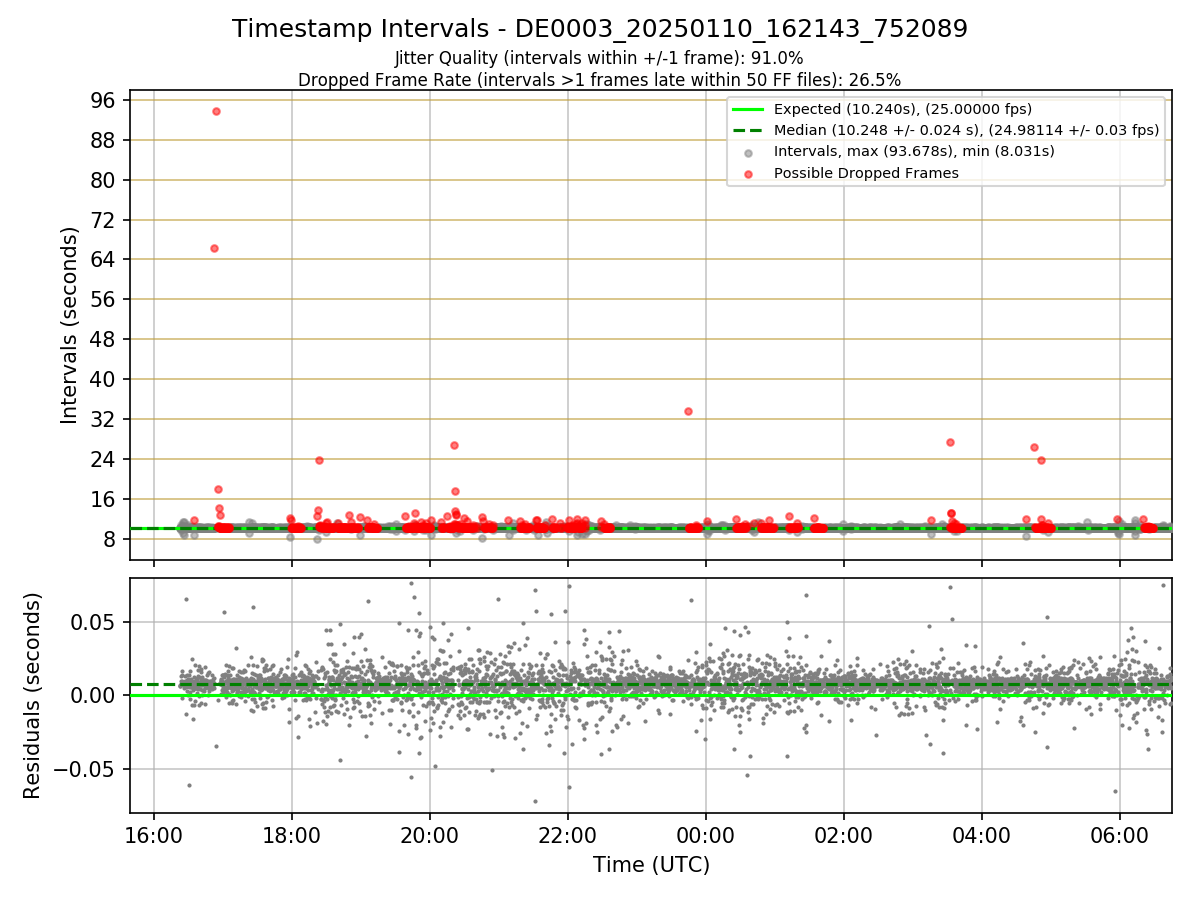Click residuals tick label "−0.05"

(x=87, y=769)
